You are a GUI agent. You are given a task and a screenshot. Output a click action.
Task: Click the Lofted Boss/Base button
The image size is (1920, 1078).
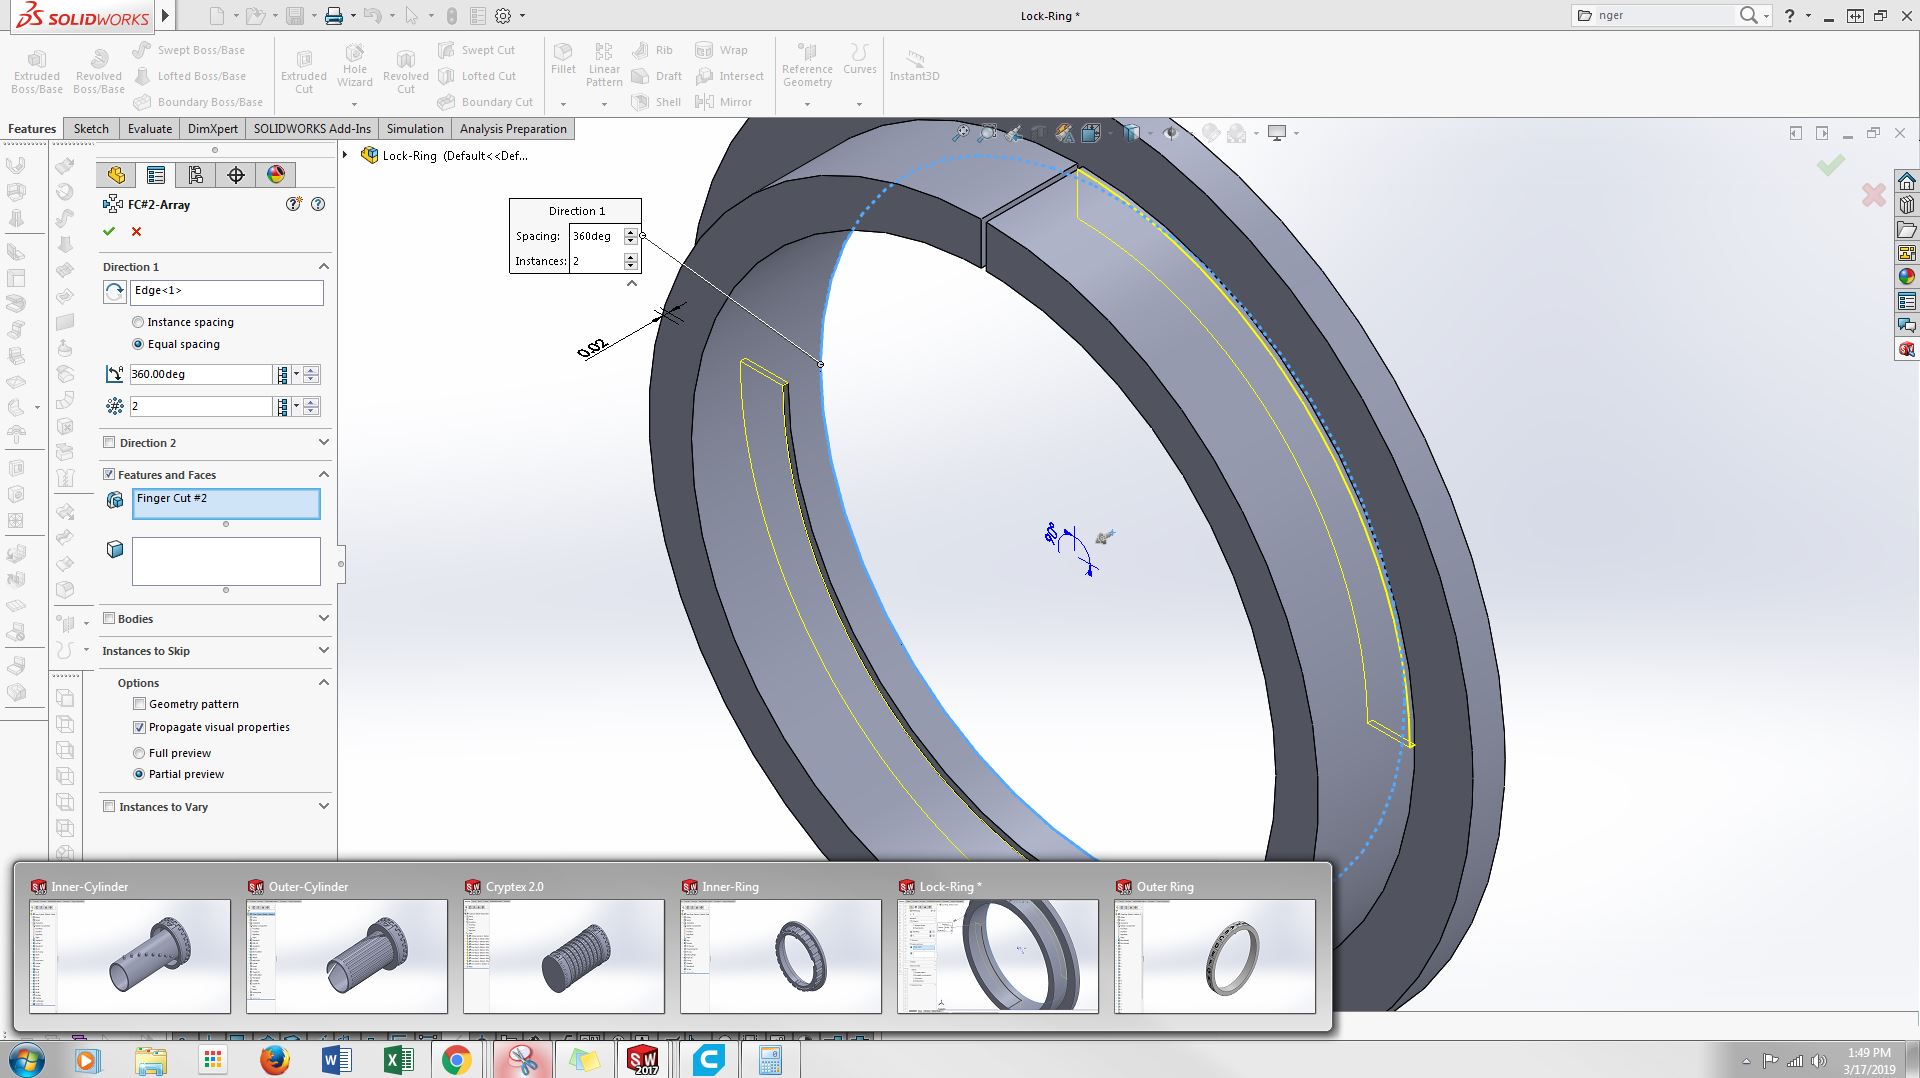tap(189, 76)
